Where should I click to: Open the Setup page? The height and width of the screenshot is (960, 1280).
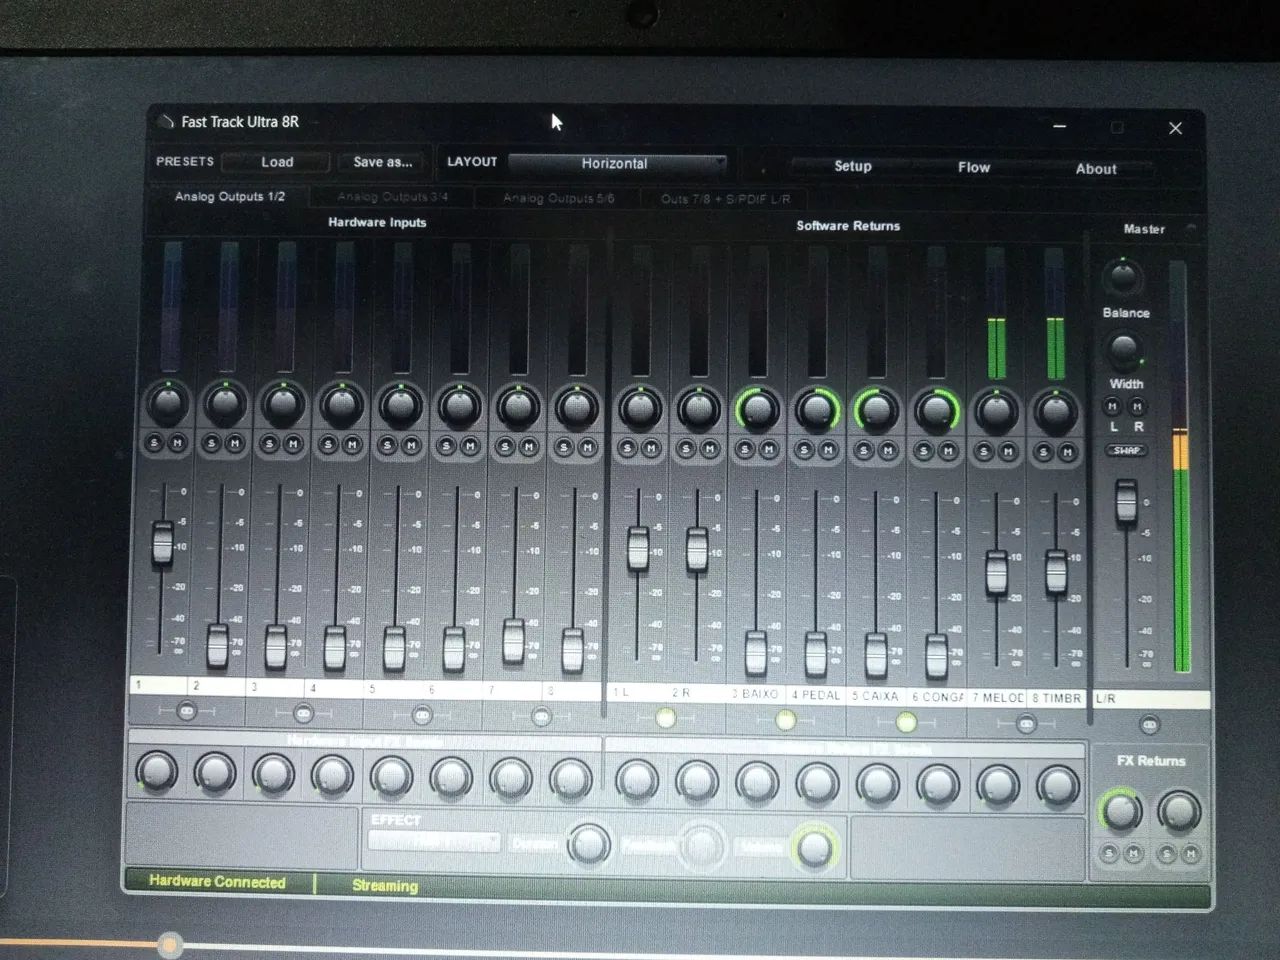852,166
